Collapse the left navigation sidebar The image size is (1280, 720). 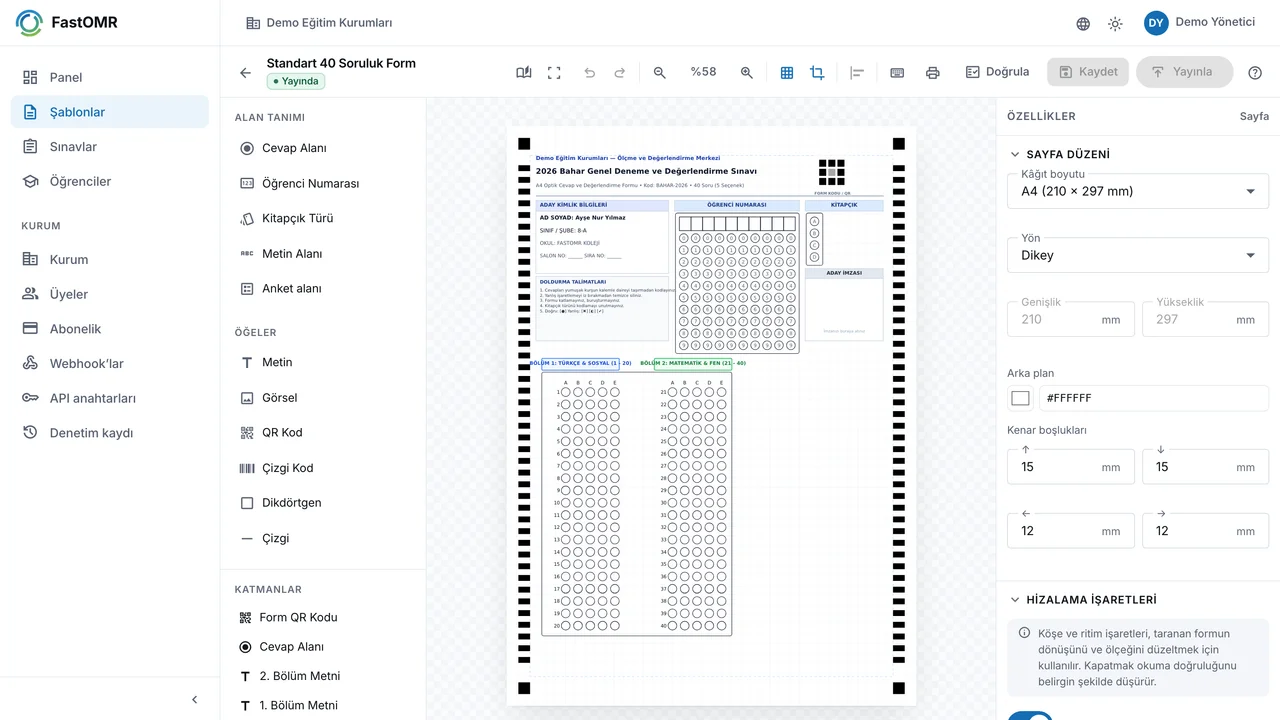(195, 700)
